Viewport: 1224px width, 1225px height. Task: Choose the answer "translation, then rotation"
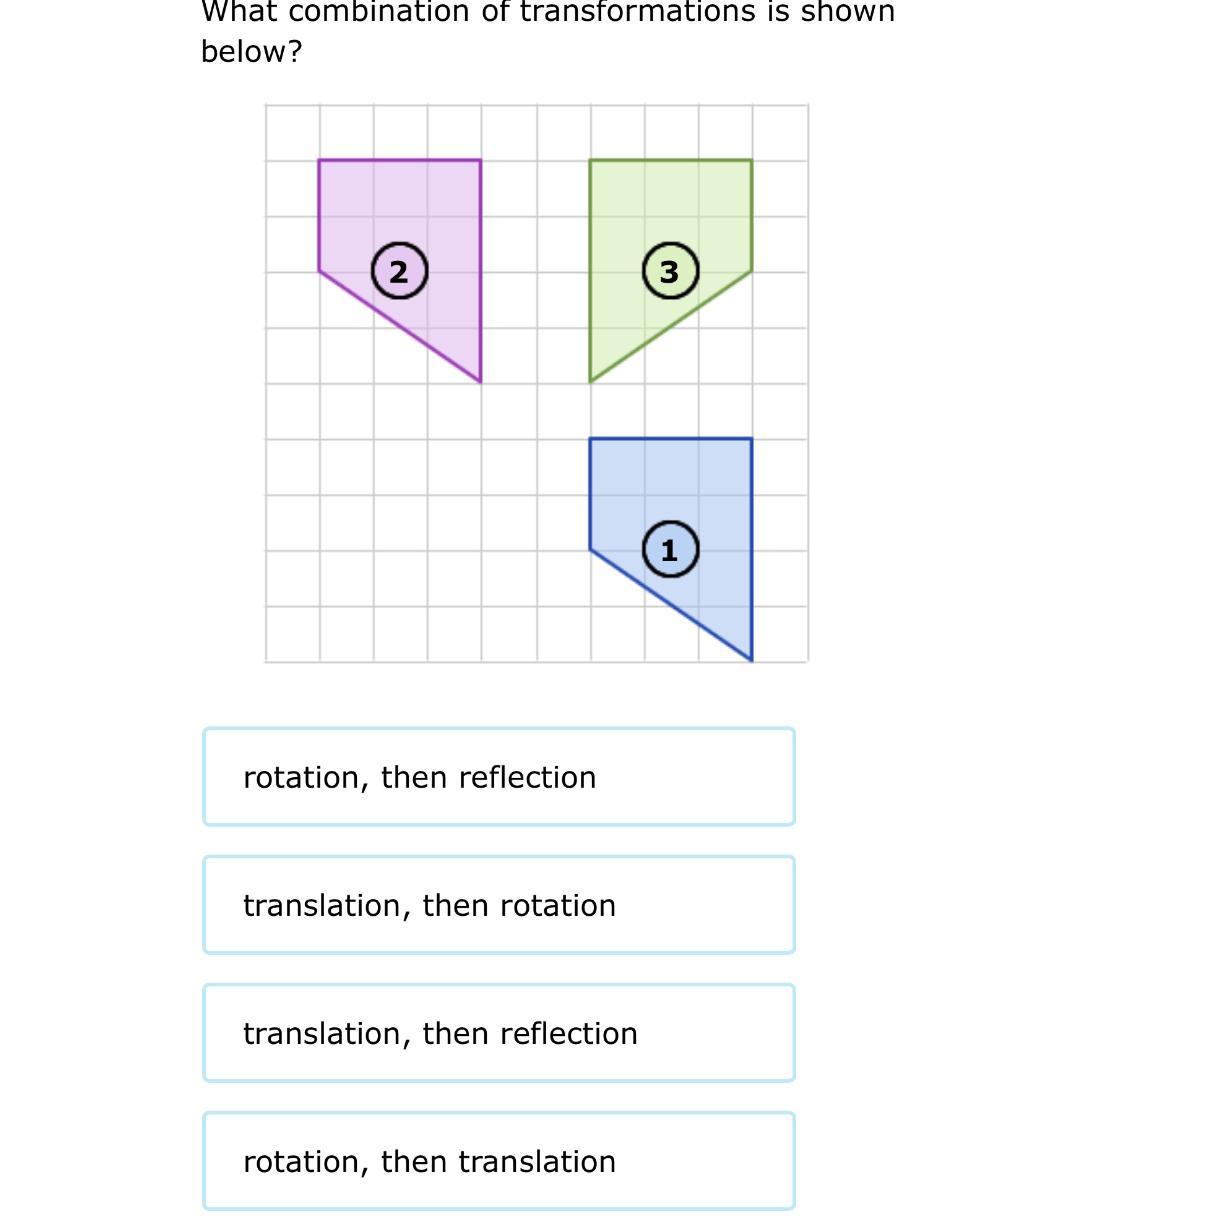click(x=499, y=905)
